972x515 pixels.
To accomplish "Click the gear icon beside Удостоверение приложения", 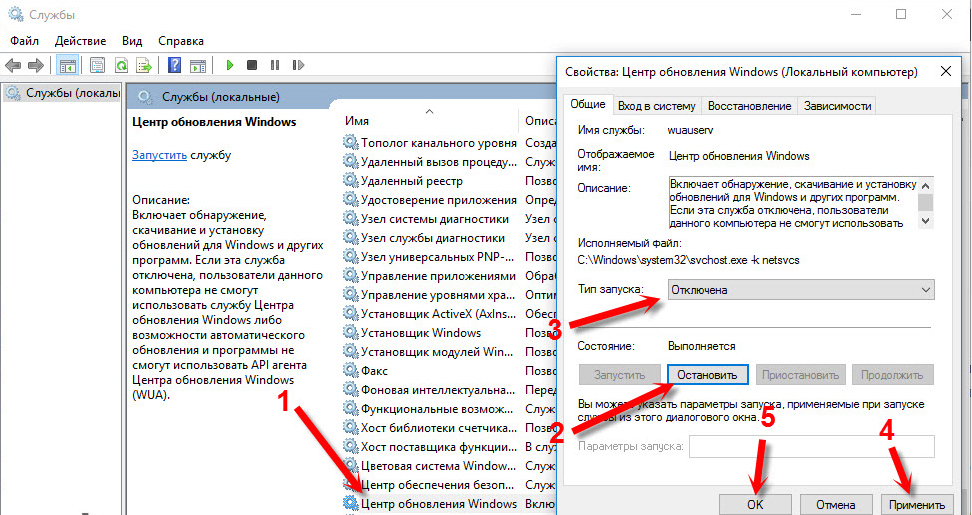I will (351, 200).
